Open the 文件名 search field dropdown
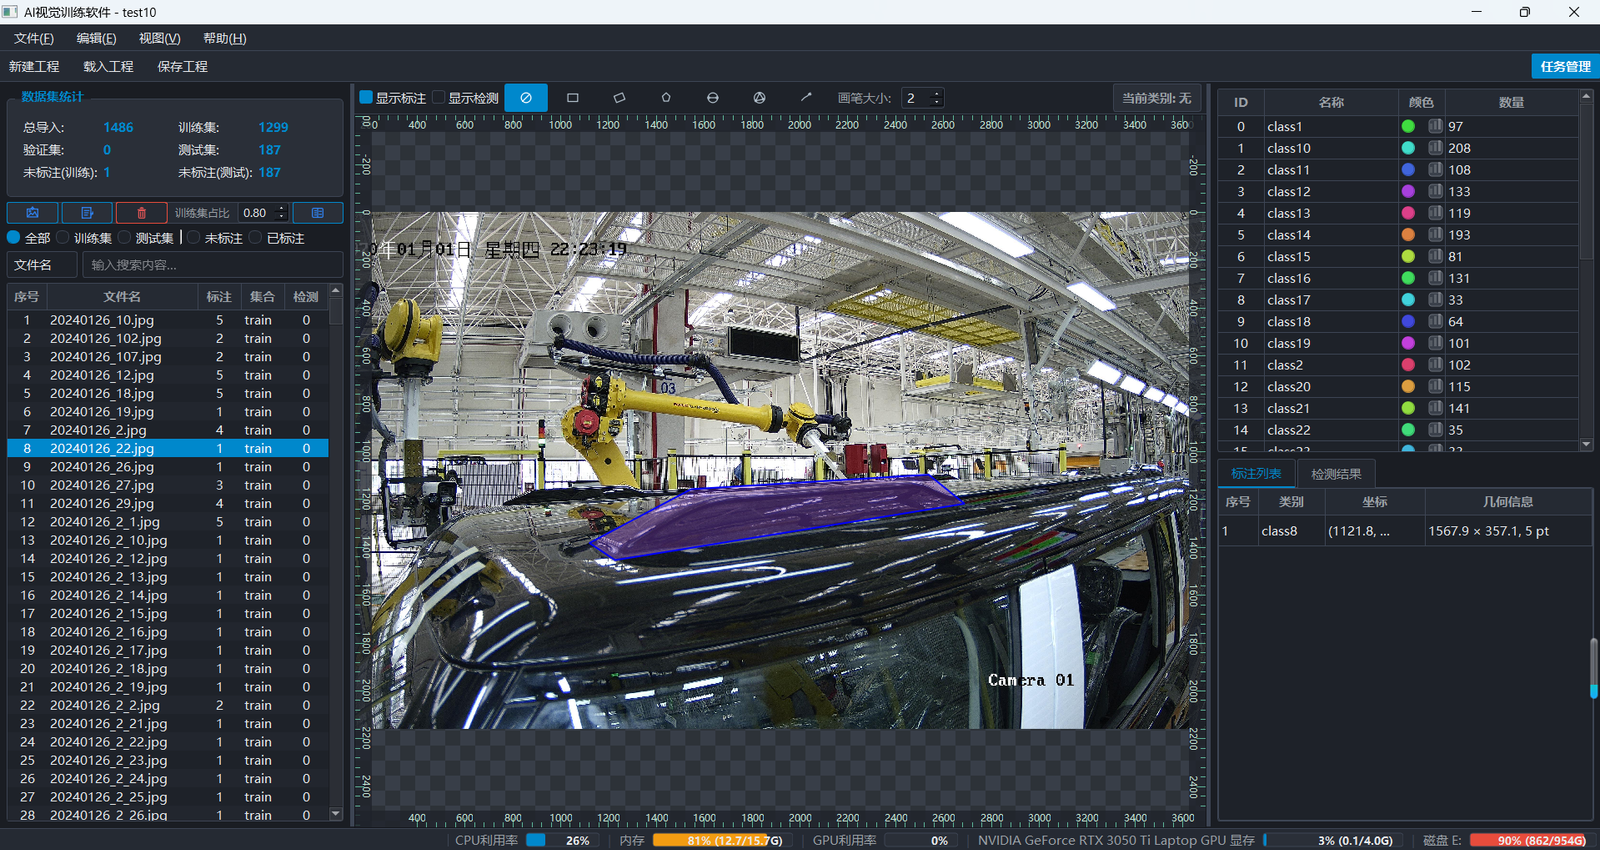Image resolution: width=1600 pixels, height=850 pixels. pos(43,265)
